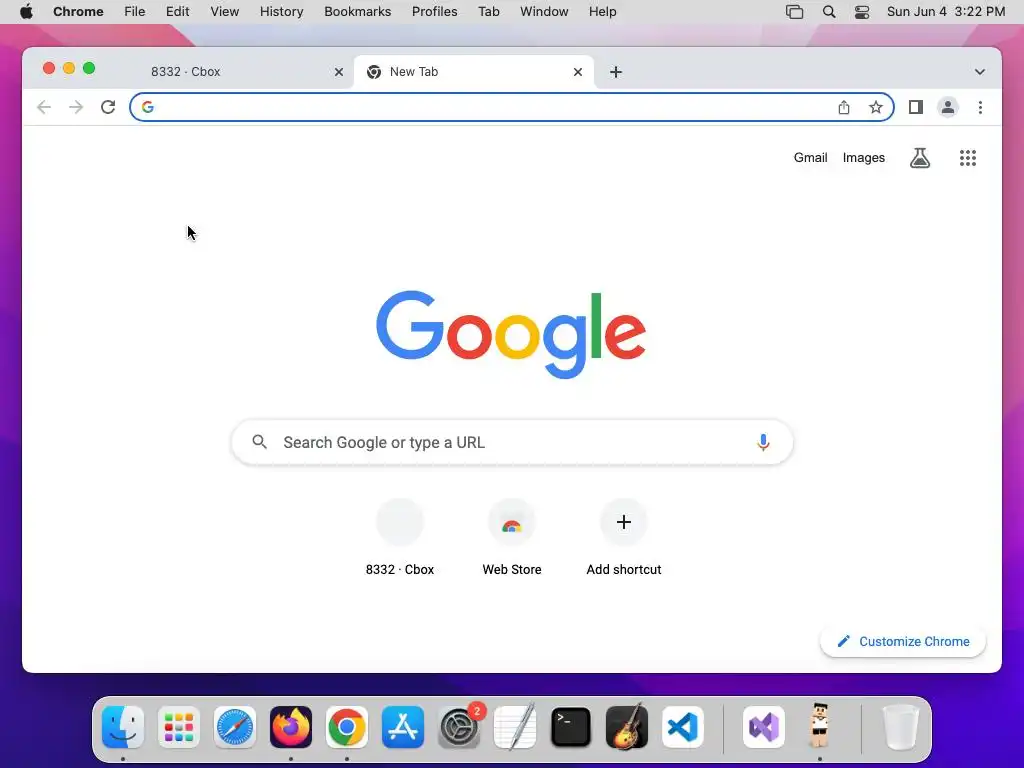
Task: Open the Help menu
Action: [x=602, y=12]
